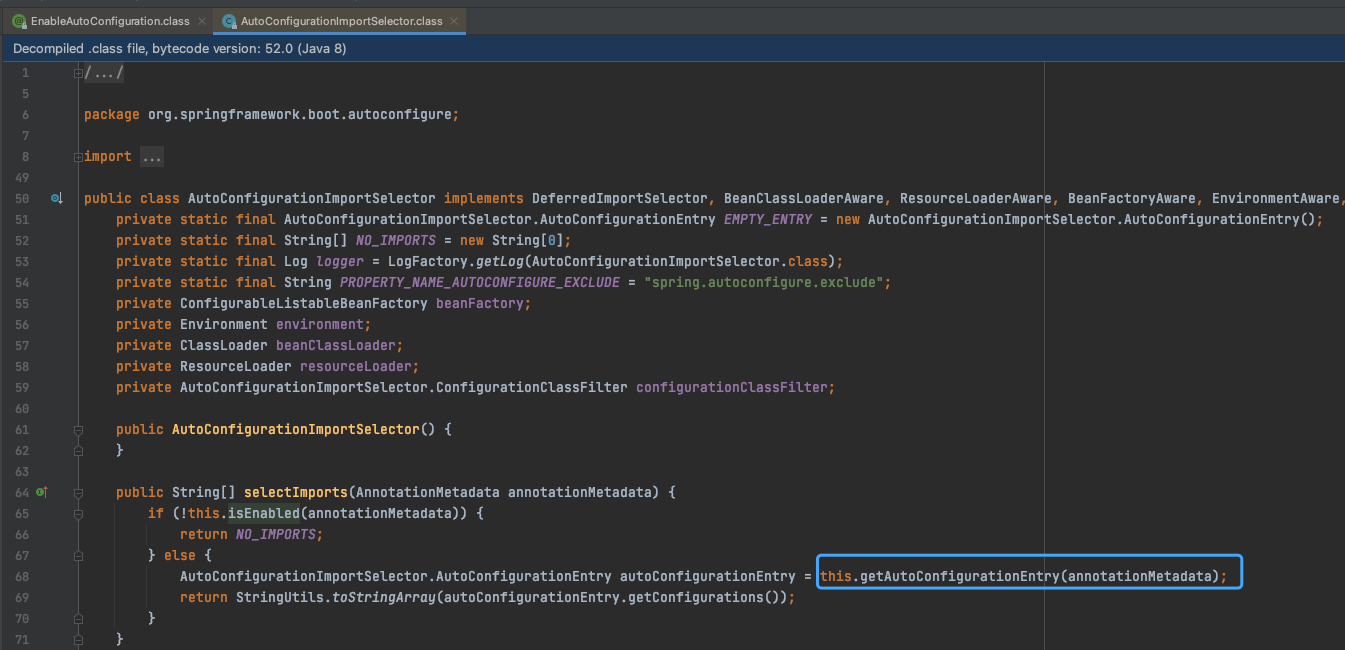Click the class icon on AutoConfigurationImportSelector tab
This screenshot has width=1345, height=650.
[x=229, y=21]
